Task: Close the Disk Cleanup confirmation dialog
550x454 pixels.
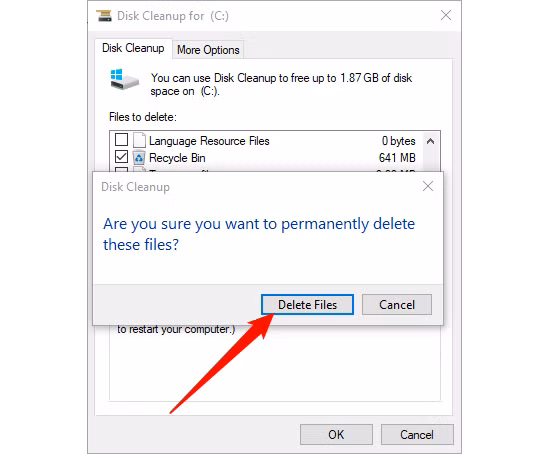Action: [428, 186]
